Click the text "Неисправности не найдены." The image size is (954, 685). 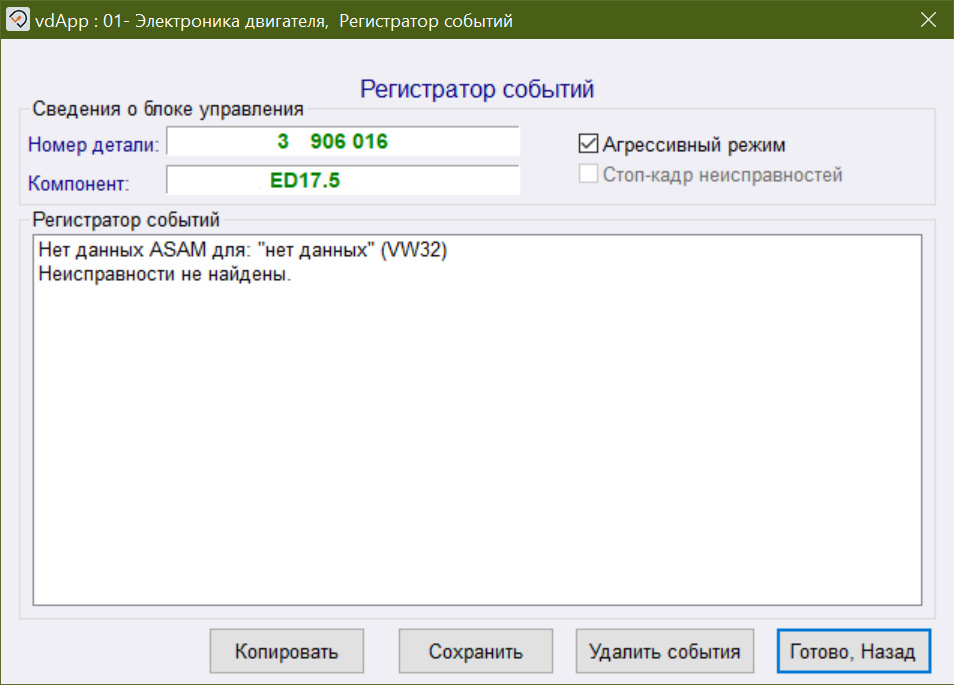(165, 274)
